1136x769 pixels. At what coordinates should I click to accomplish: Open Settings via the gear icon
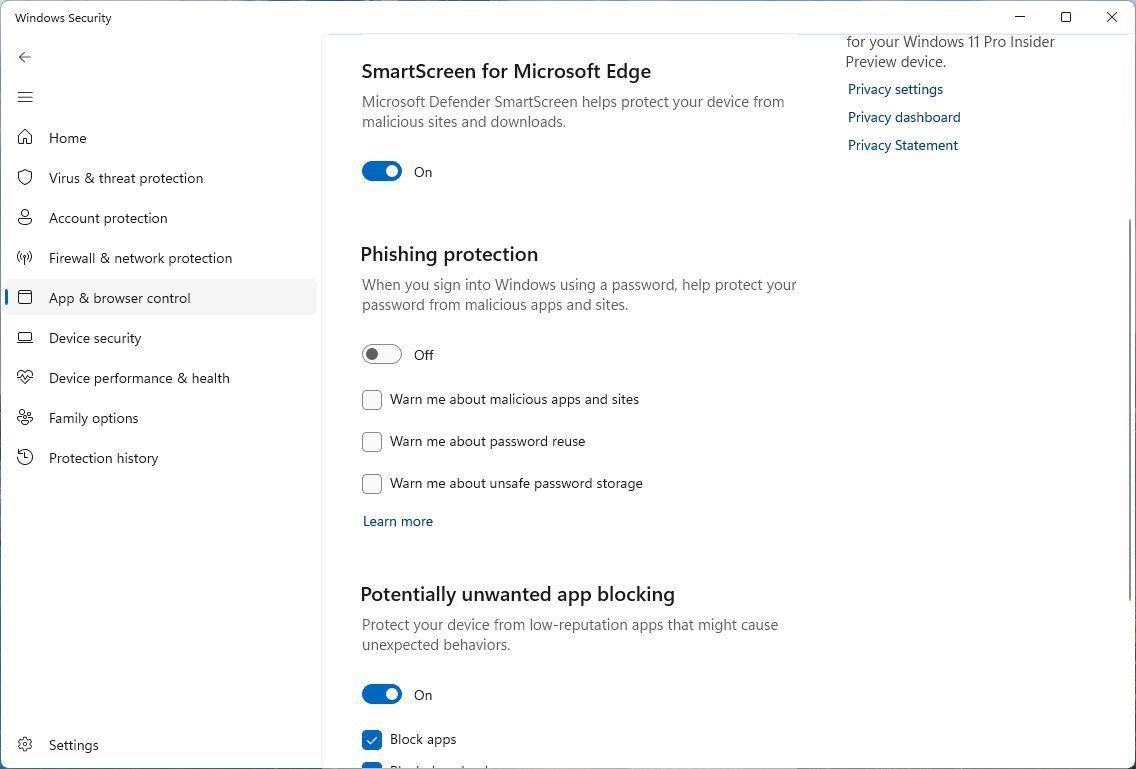coord(24,745)
